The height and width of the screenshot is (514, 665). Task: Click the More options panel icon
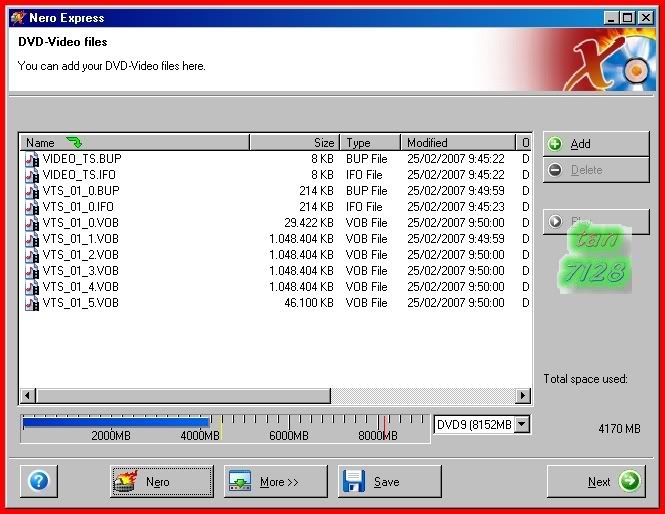pyautogui.click(x=240, y=481)
